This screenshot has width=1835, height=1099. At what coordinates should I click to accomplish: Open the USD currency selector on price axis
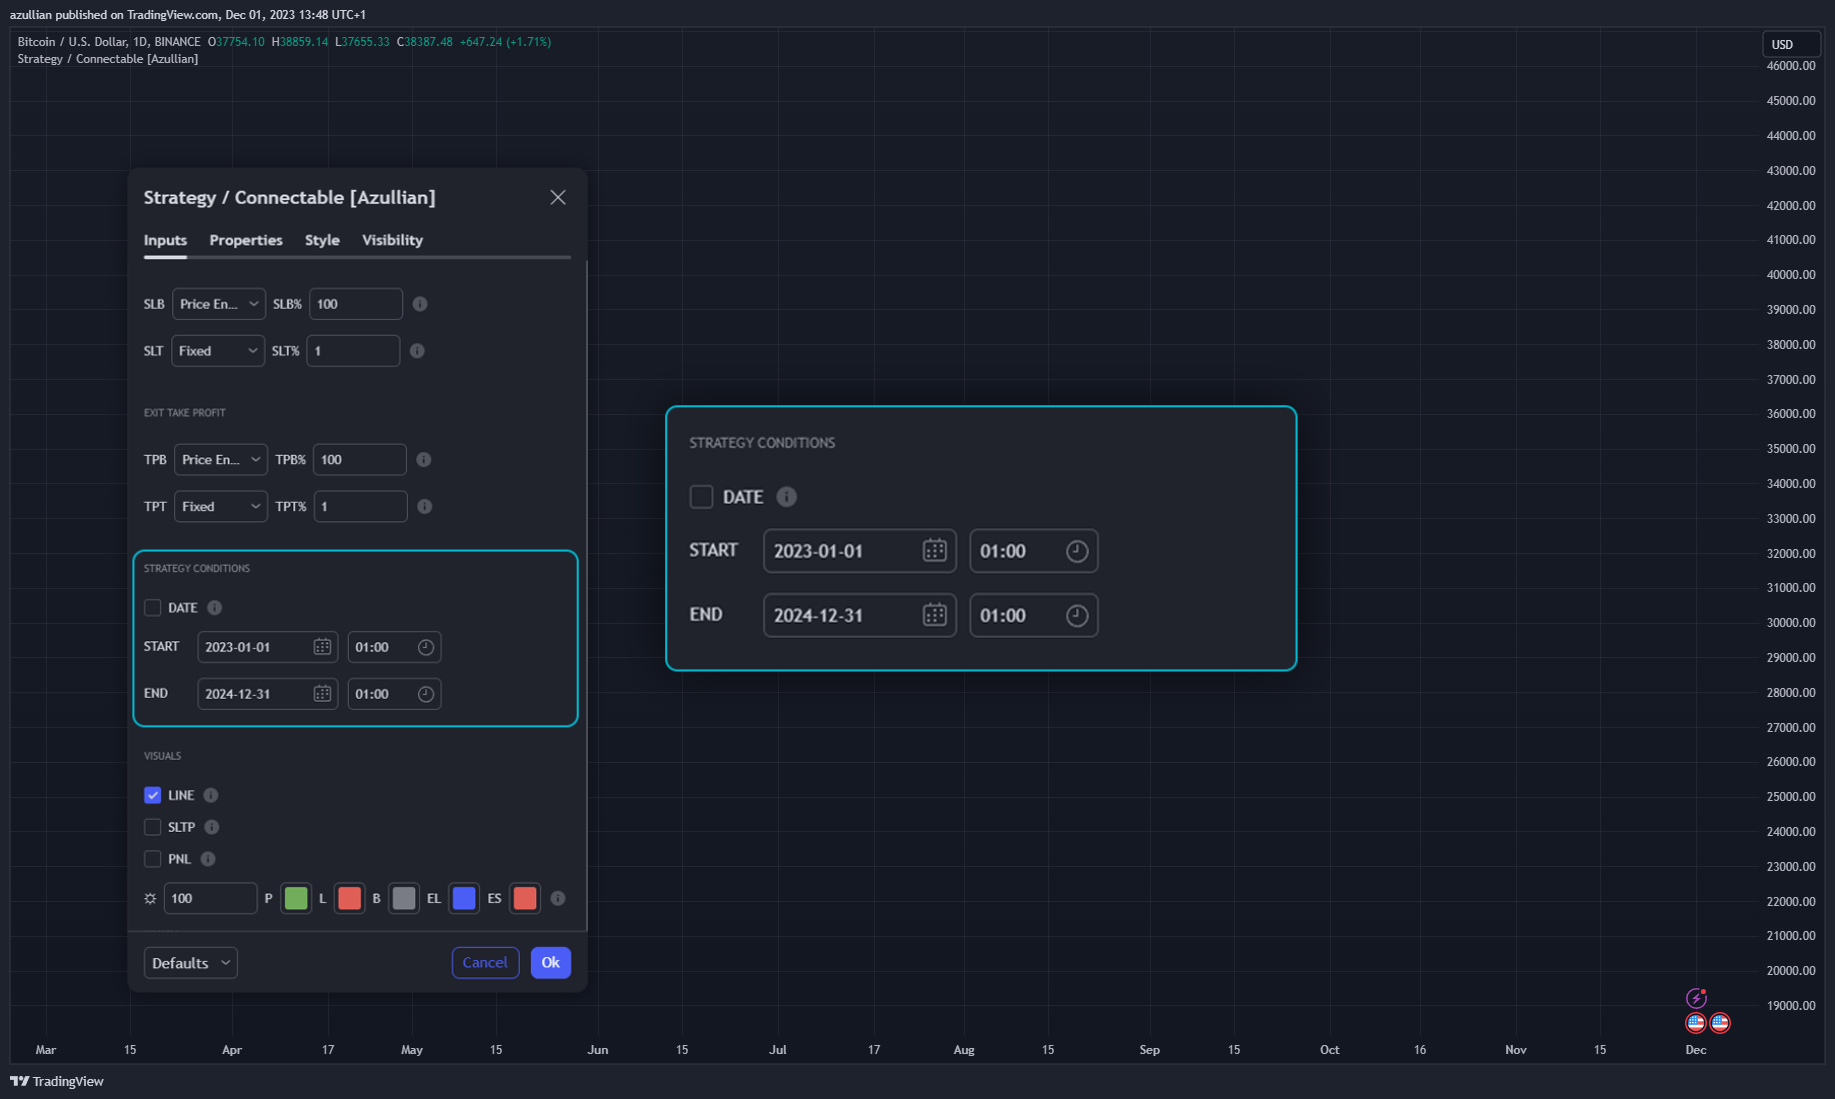[x=1790, y=44]
